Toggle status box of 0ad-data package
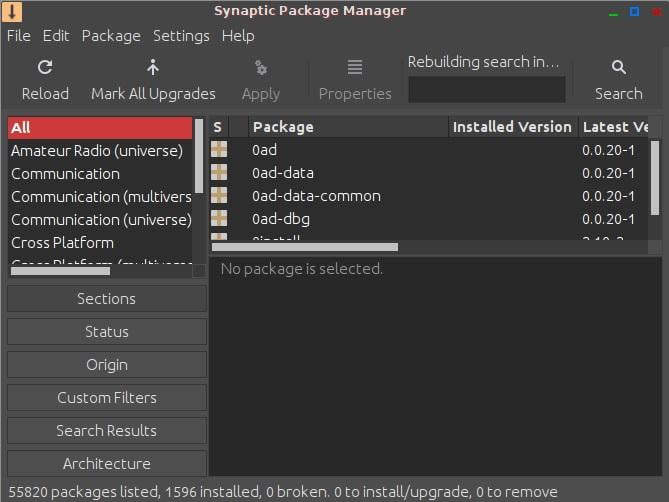Screen dimensions: 669x502 point(219,173)
